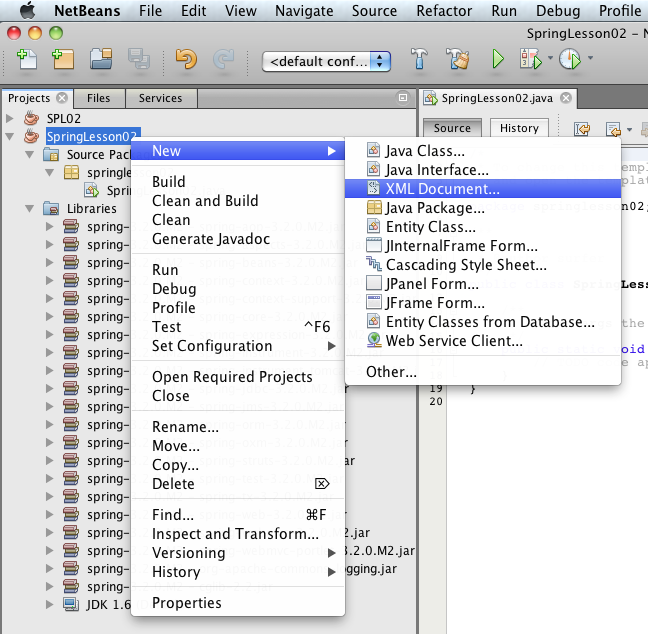Choose Other... in New submenu
648x634 pixels.
[483, 372]
